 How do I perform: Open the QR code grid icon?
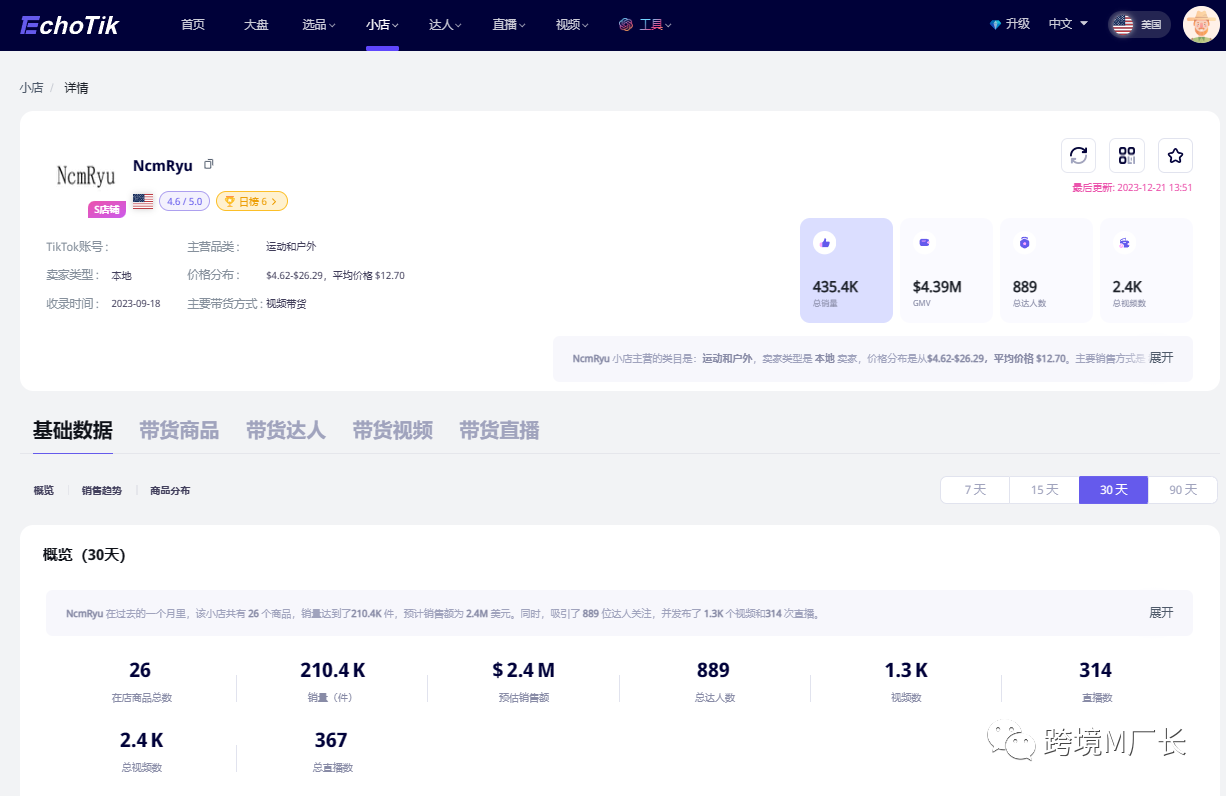(1127, 155)
